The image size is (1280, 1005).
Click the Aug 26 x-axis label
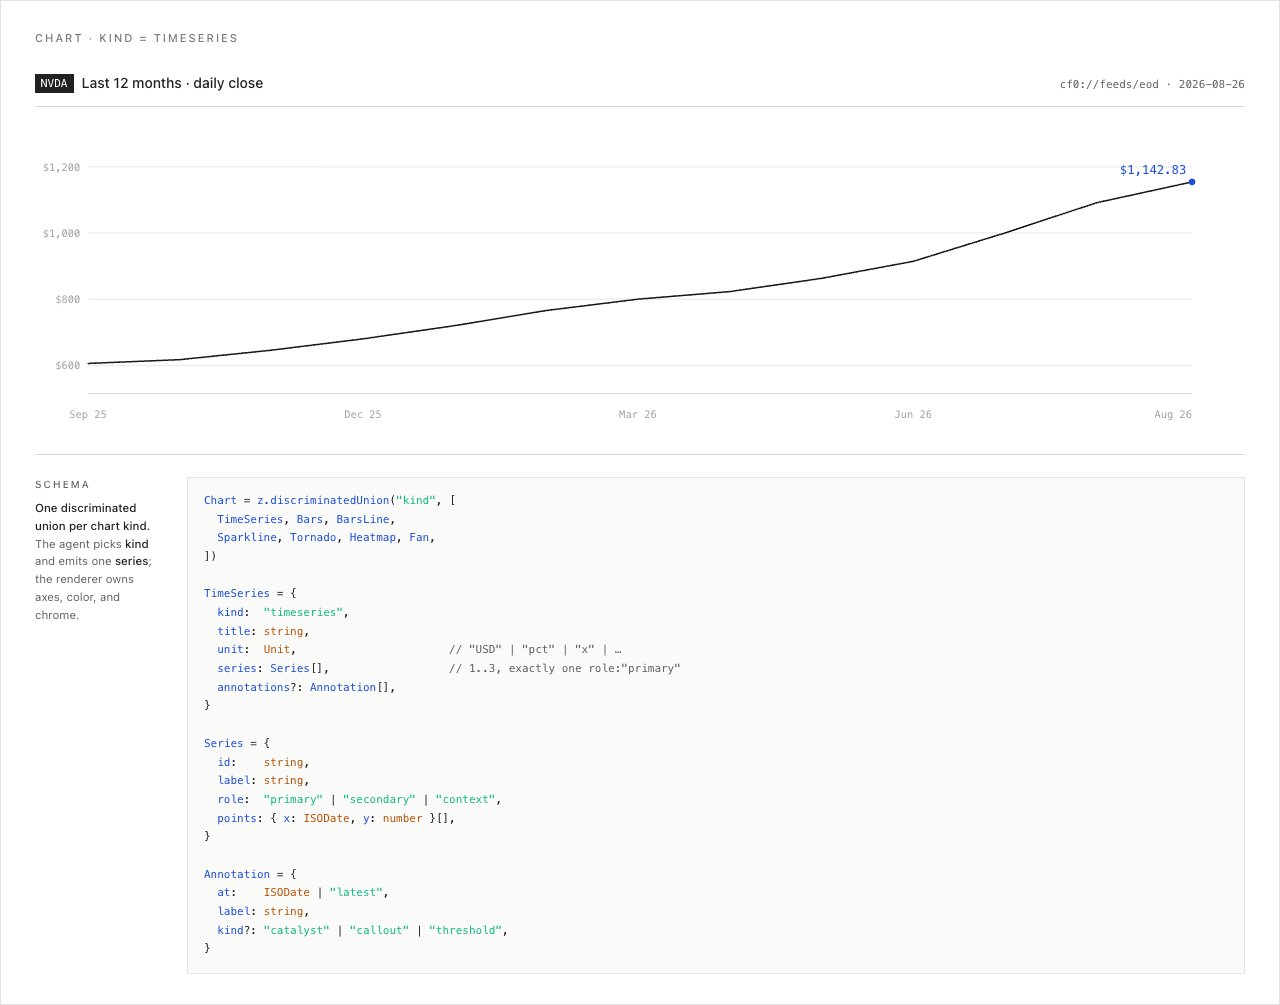1173,414
